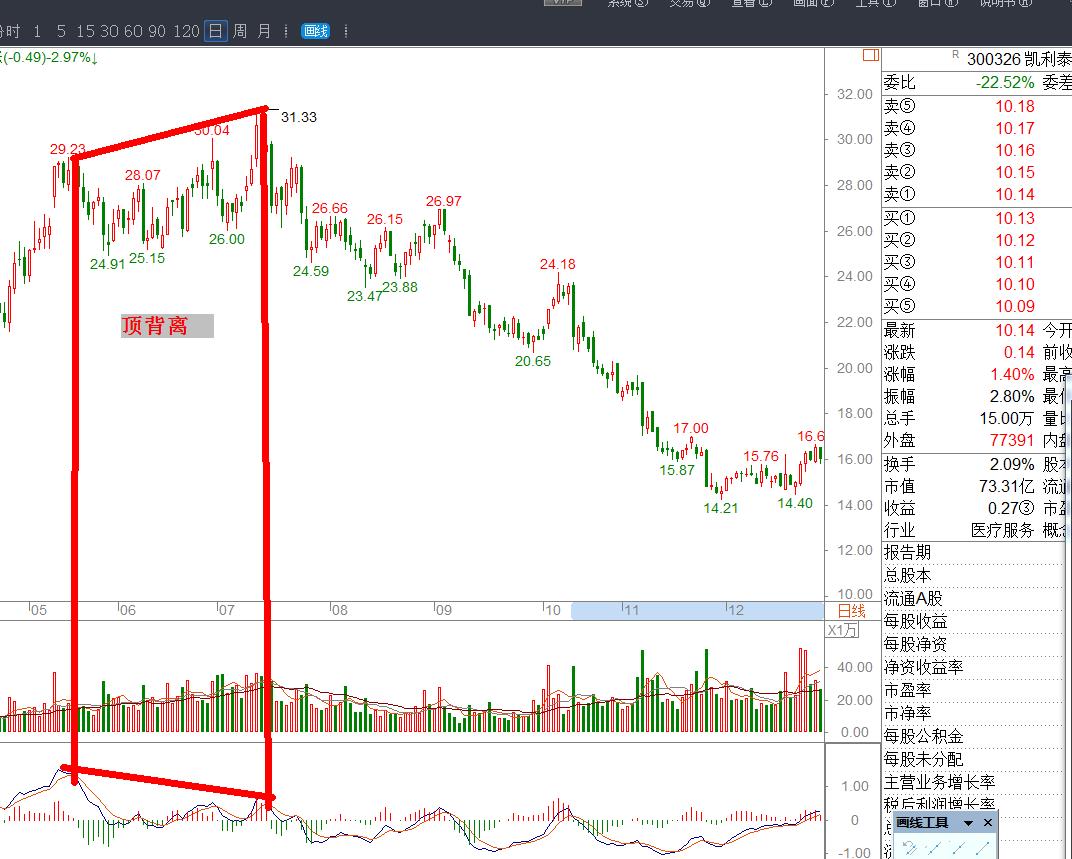Screen dimensions: 1072x859
Task: Click the 卖② price 10.15
Action: (1015, 172)
